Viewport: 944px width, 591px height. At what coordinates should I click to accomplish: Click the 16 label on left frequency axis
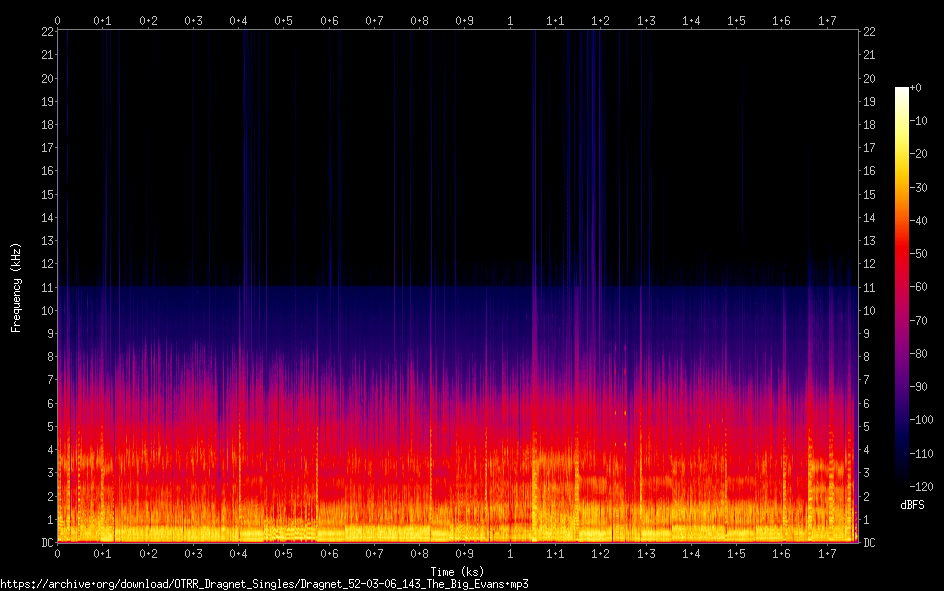click(x=46, y=171)
